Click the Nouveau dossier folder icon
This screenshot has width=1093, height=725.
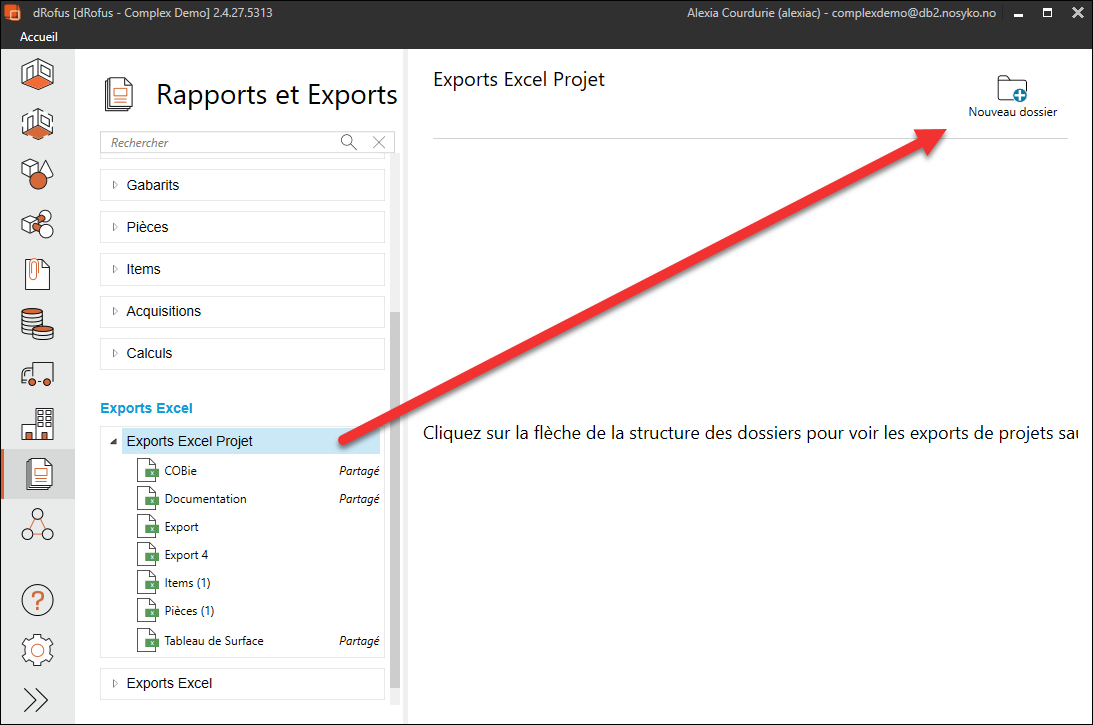click(1012, 89)
